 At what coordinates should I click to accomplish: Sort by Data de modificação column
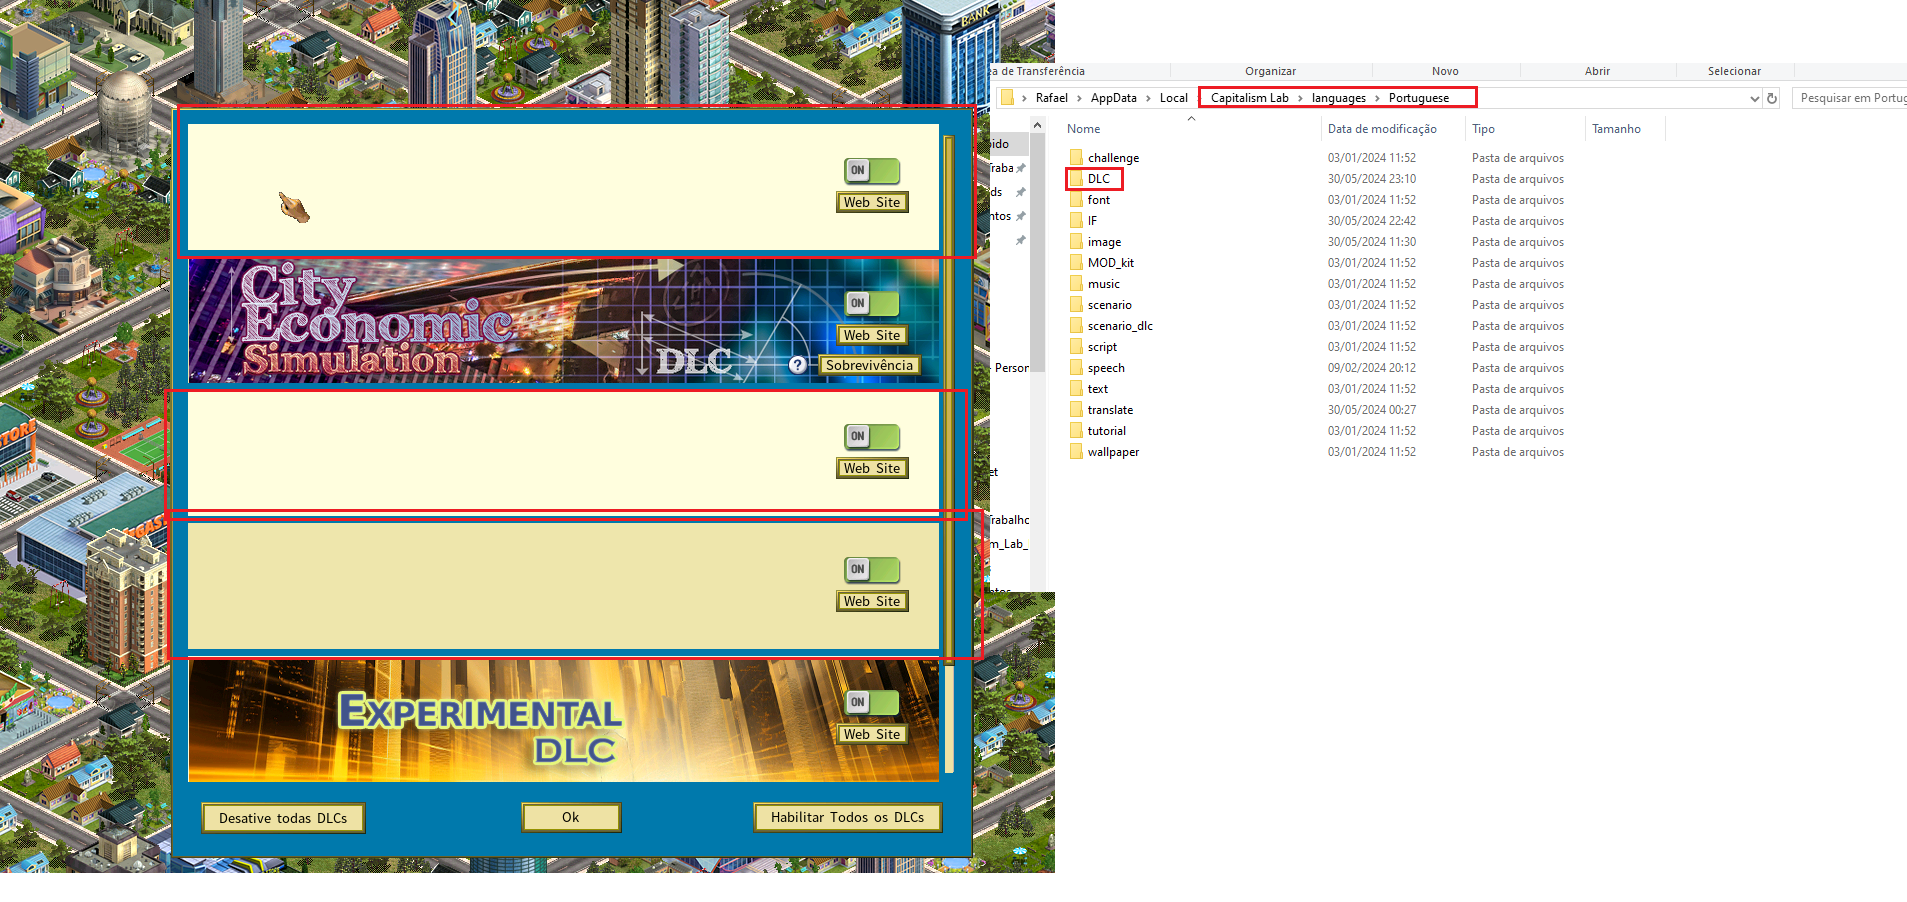pos(1382,129)
